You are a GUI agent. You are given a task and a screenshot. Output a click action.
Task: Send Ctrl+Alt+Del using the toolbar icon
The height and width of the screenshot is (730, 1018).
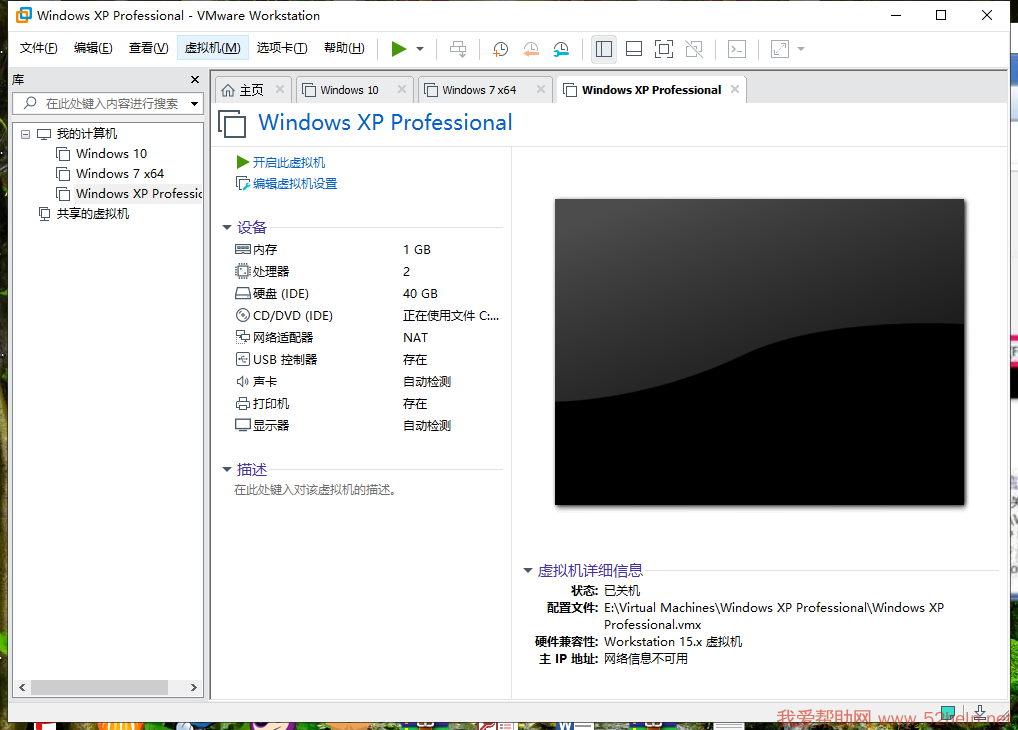[x=458, y=49]
